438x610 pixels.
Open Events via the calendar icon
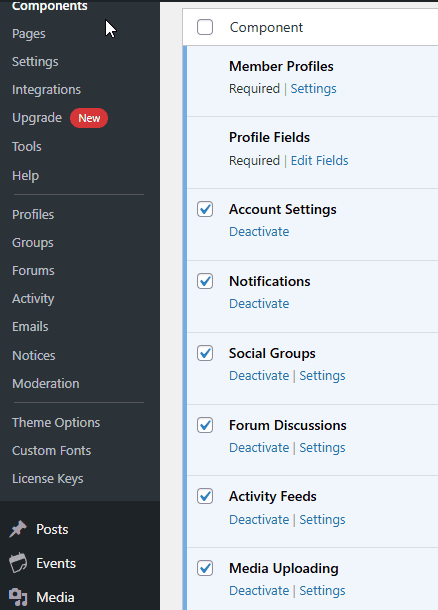coord(18,563)
